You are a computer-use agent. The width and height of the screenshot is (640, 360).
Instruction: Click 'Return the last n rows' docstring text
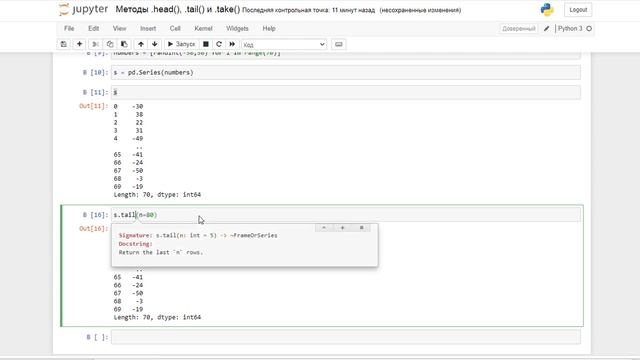pyautogui.click(x=161, y=252)
